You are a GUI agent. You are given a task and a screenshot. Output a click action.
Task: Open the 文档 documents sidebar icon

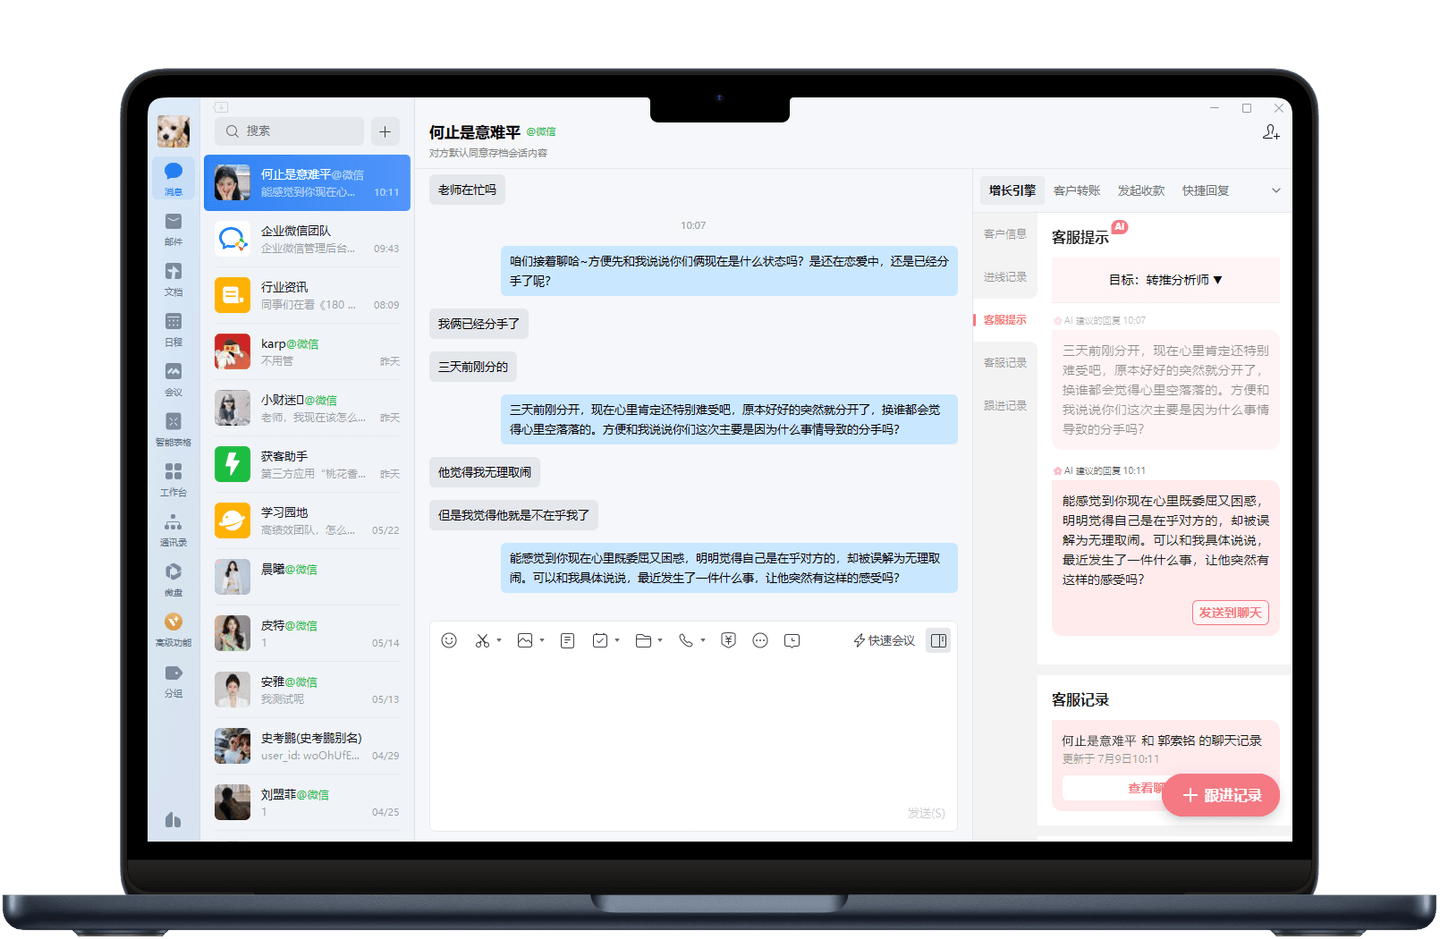[x=173, y=278]
